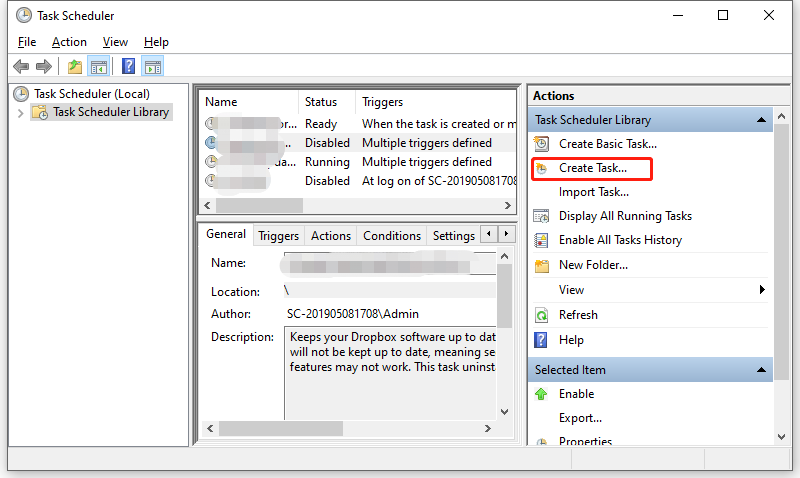Click the Enable All Tasks History icon

[541, 240]
